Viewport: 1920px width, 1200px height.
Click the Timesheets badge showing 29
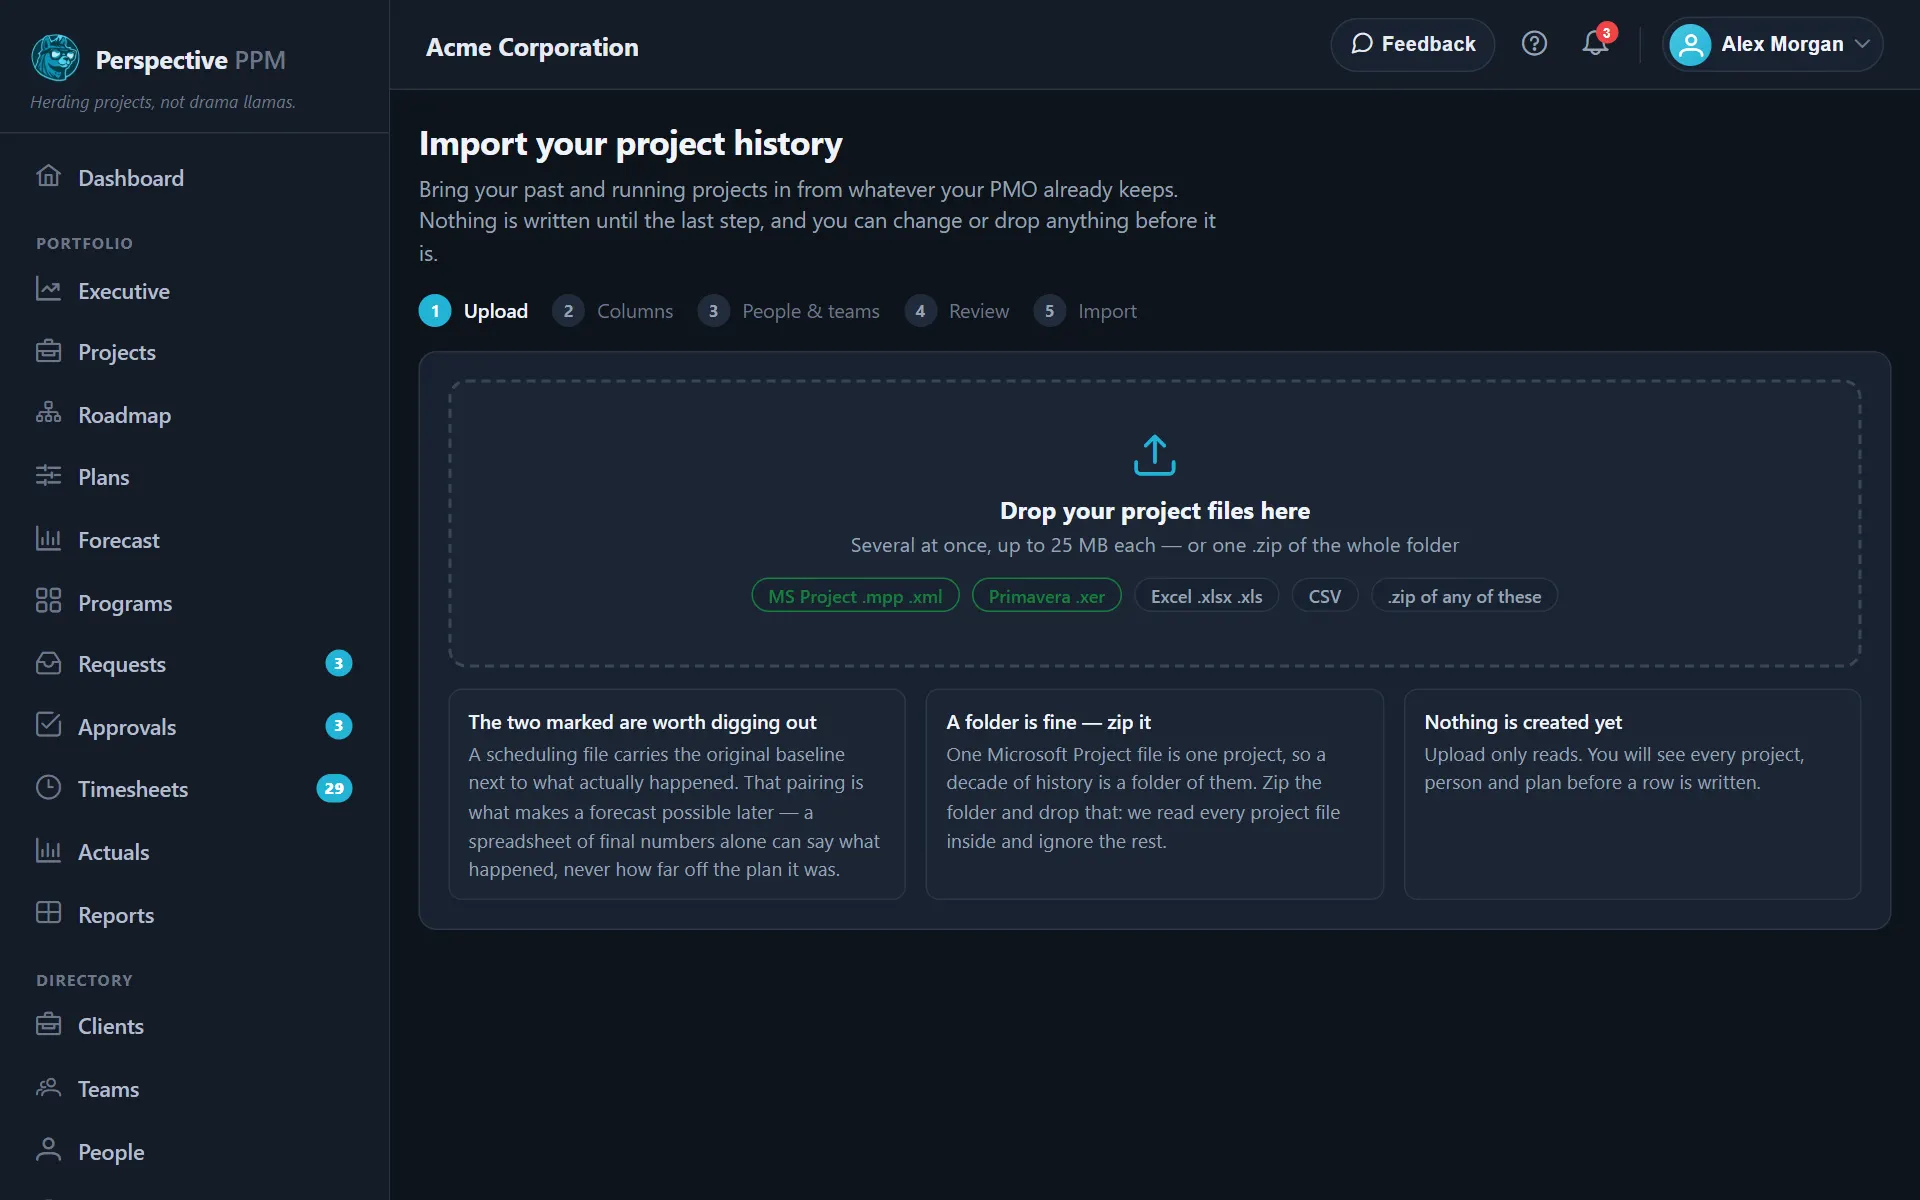coord(334,788)
